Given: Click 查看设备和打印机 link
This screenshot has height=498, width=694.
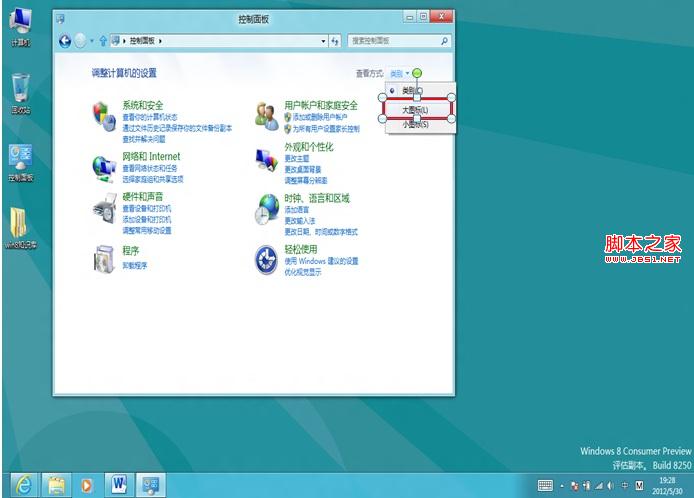Looking at the screenshot, I should point(147,208).
